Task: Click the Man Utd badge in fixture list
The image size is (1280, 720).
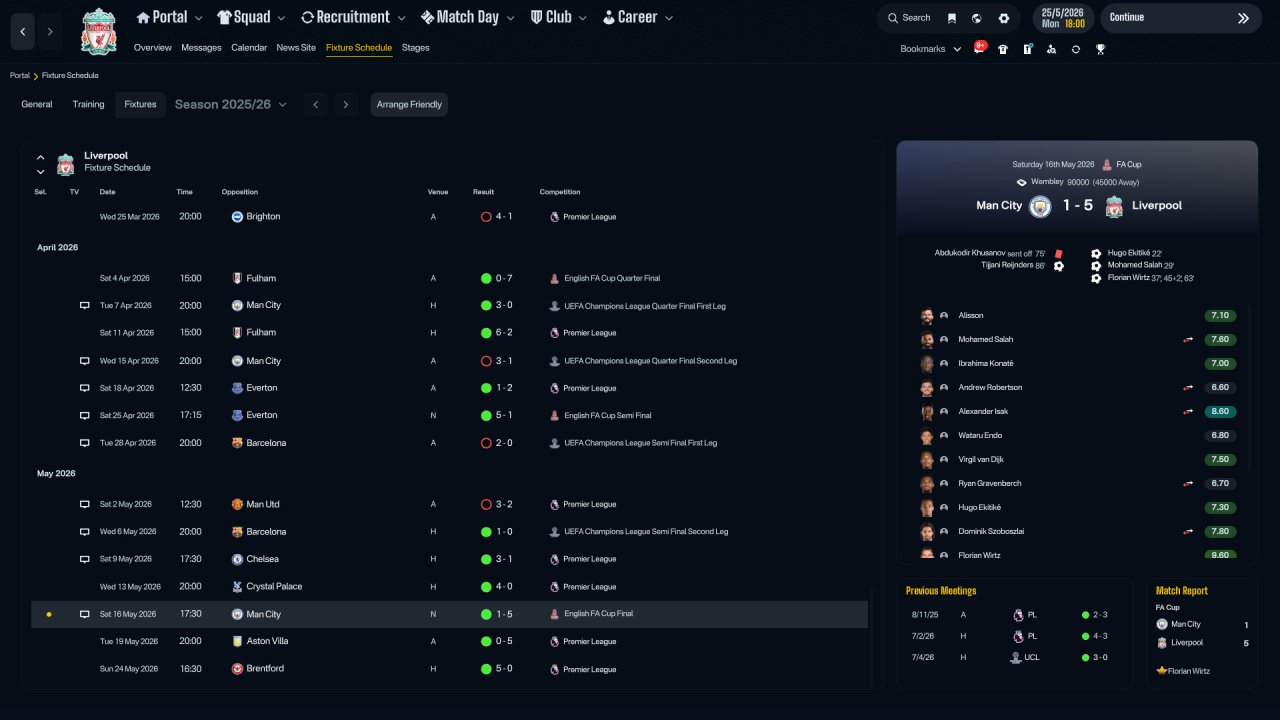Action: coord(238,505)
